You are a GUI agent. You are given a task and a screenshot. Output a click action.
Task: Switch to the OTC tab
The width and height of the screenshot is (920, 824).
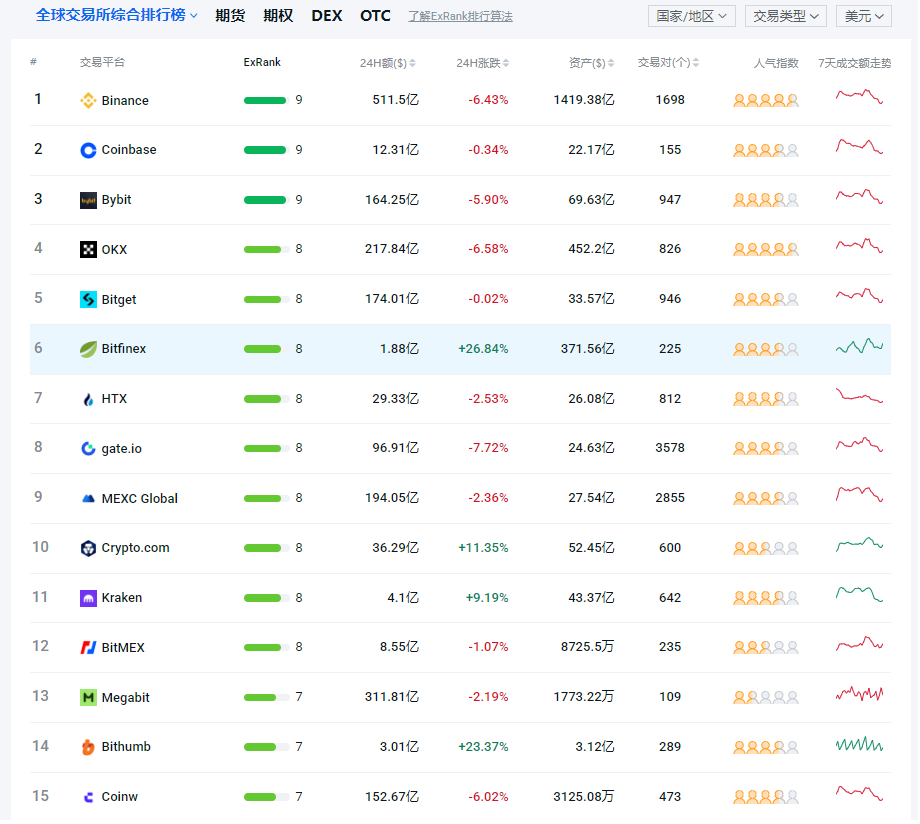tap(376, 16)
